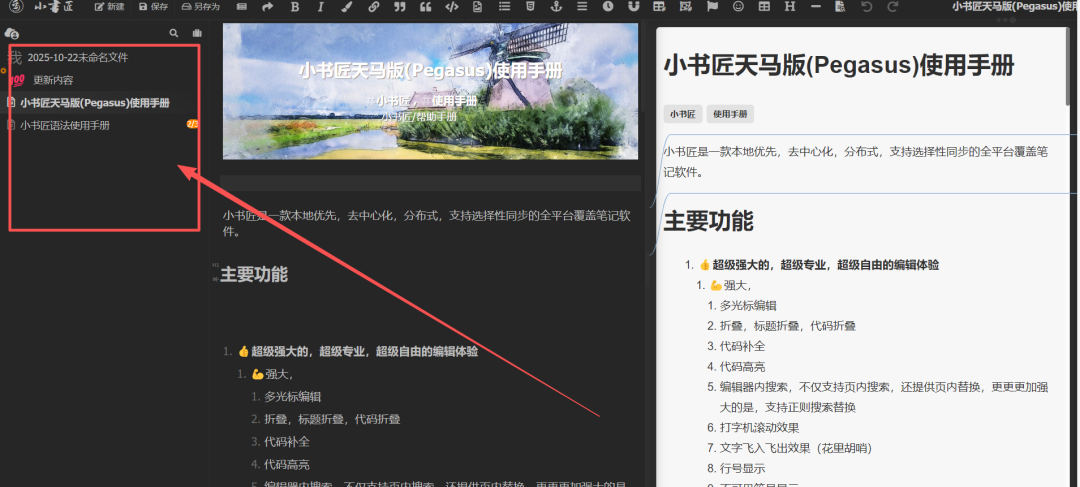Click the flag icon in the toolbar
Image resolution: width=1080 pixels, height=487 pixels.
(x=713, y=7)
